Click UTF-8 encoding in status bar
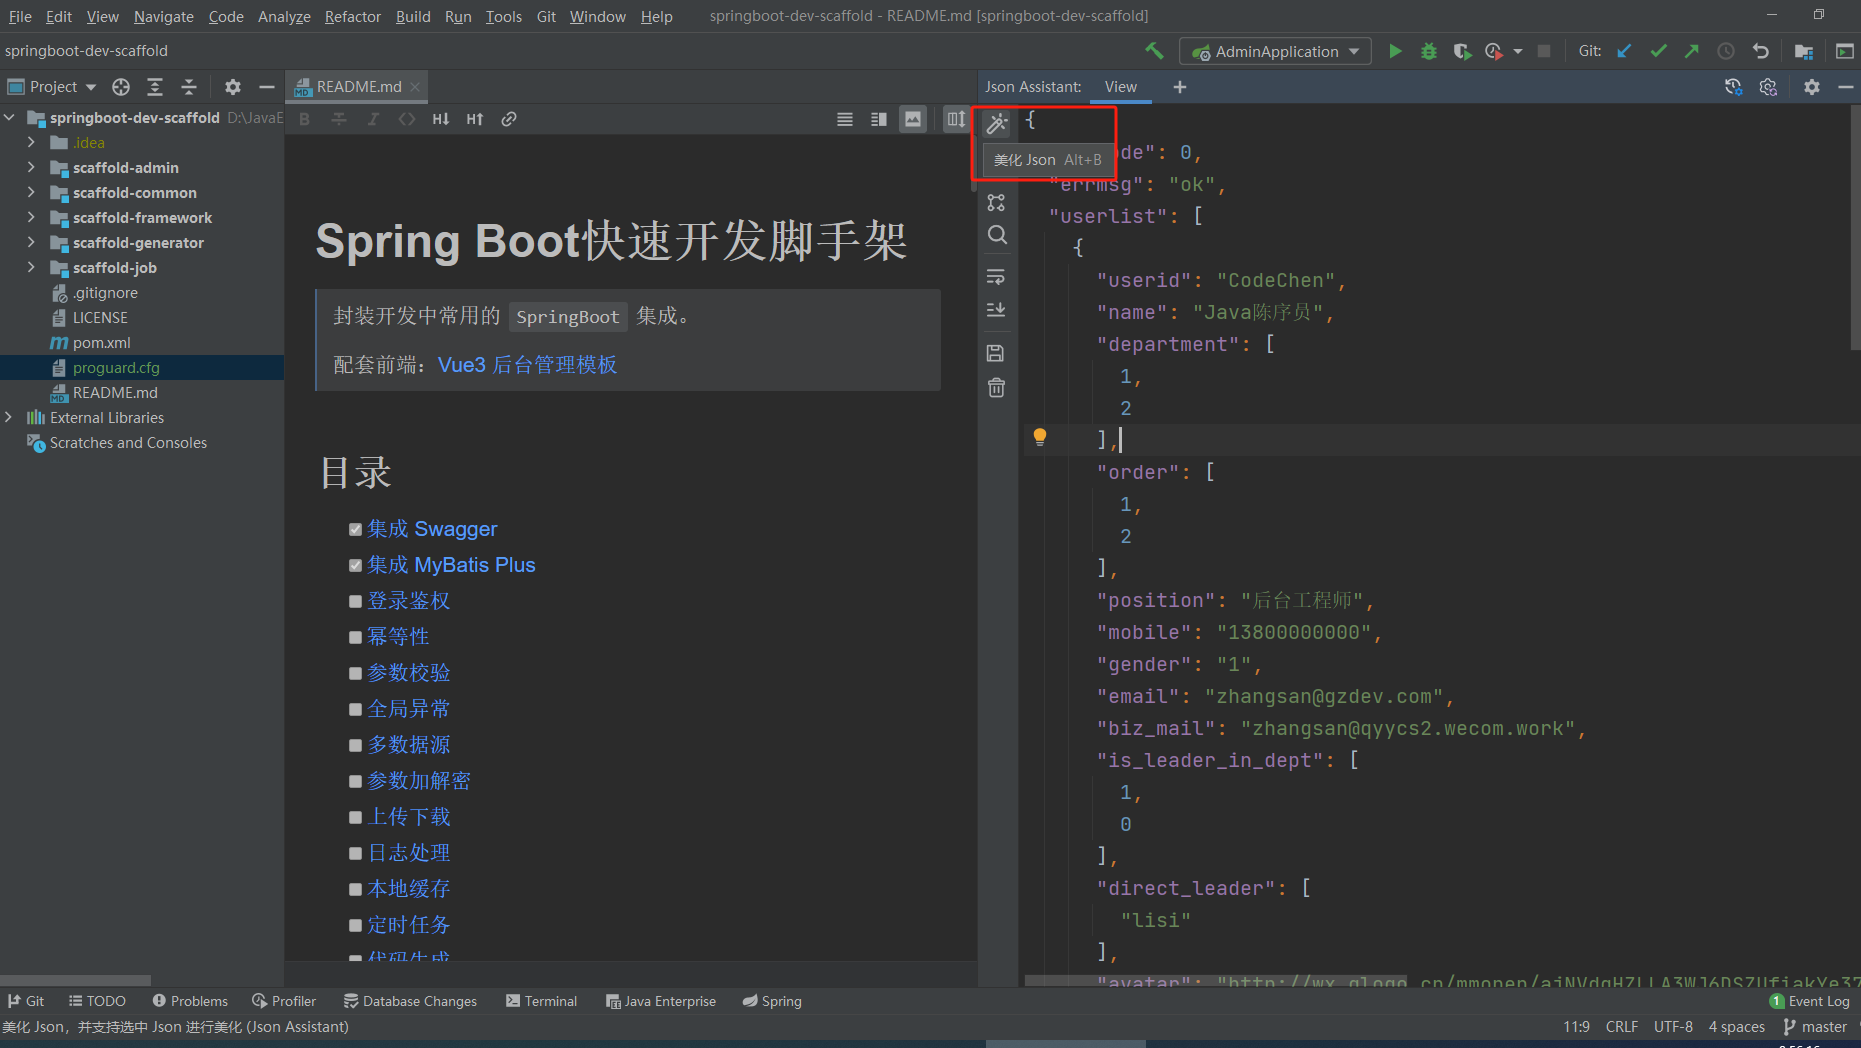Viewport: 1861px width, 1048px height. pos(1673,1027)
